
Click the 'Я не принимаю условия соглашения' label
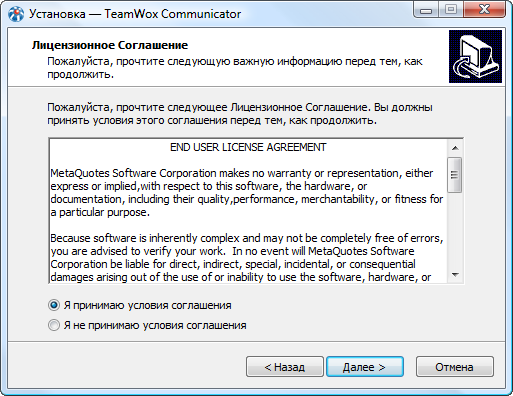(155, 325)
